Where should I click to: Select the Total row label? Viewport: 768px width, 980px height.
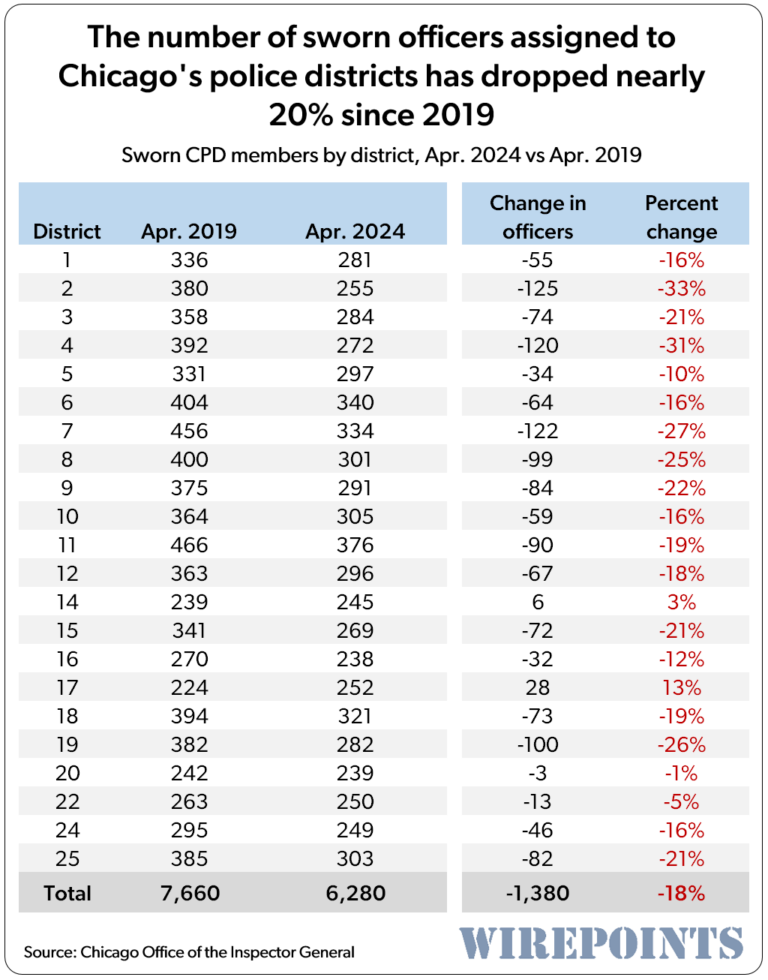tap(67, 893)
